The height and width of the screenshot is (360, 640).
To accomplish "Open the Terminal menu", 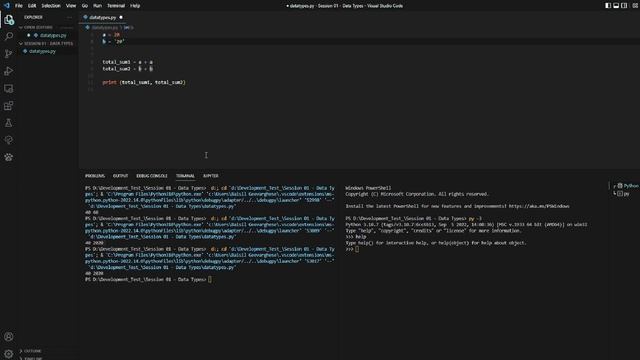I will (x=116, y=6).
